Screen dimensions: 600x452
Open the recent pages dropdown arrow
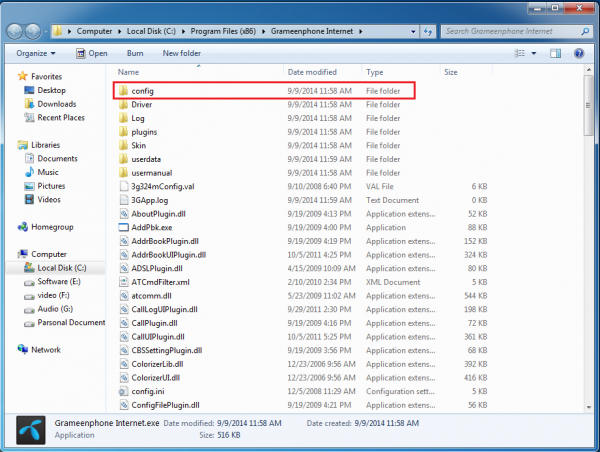pos(46,31)
